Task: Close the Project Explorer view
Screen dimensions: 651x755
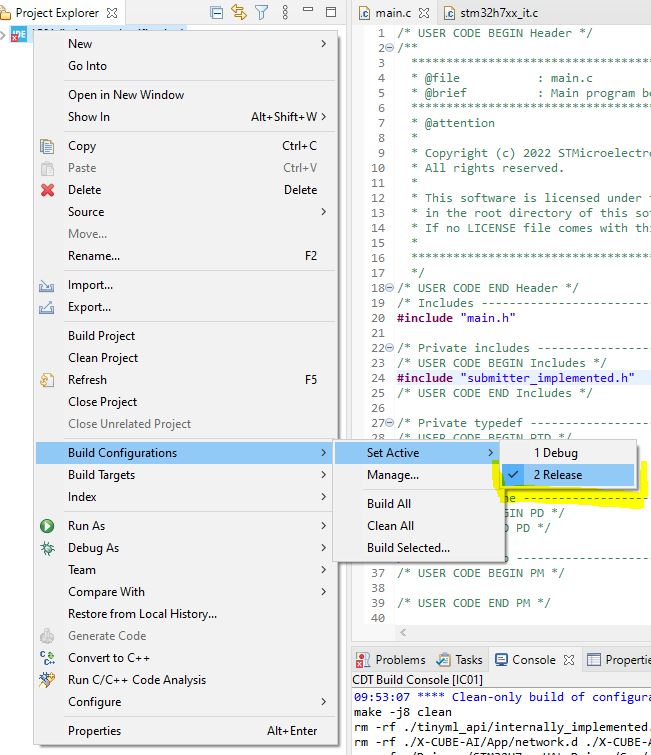Action: pyautogui.click(x=112, y=13)
